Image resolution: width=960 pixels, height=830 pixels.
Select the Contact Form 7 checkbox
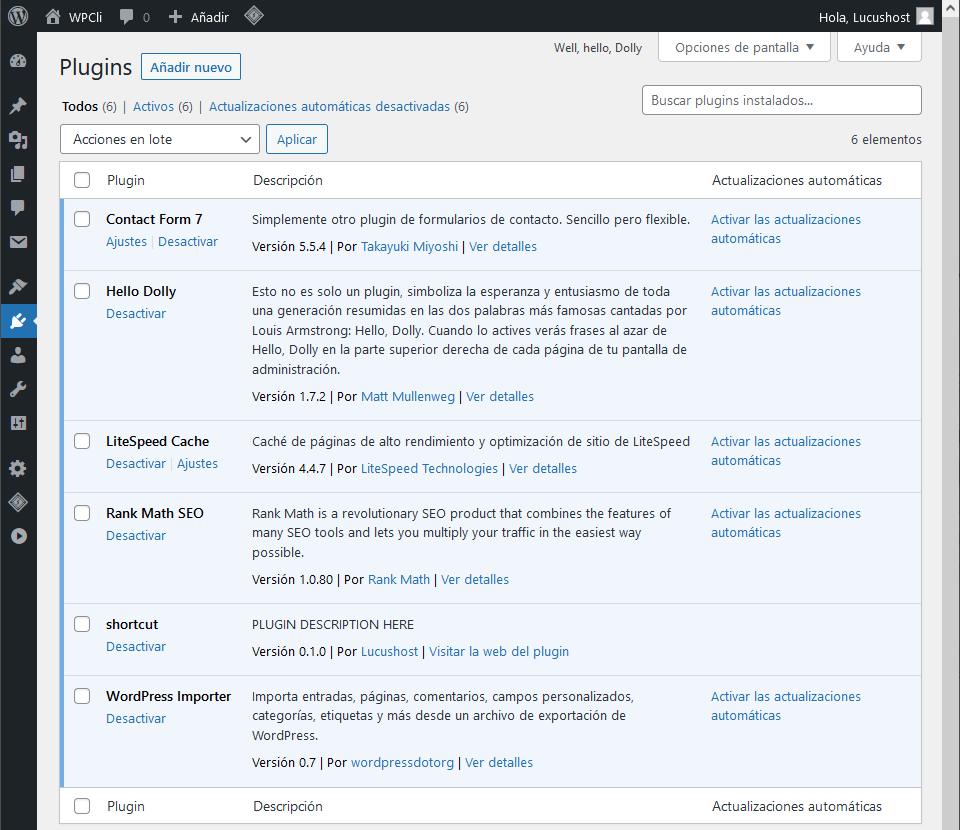point(82,219)
